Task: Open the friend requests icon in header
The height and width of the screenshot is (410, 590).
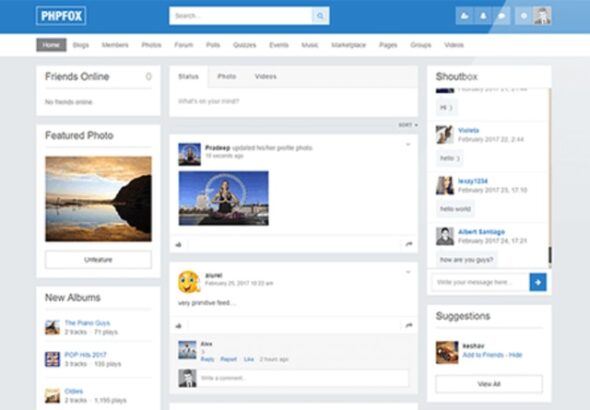Action: tap(464, 16)
